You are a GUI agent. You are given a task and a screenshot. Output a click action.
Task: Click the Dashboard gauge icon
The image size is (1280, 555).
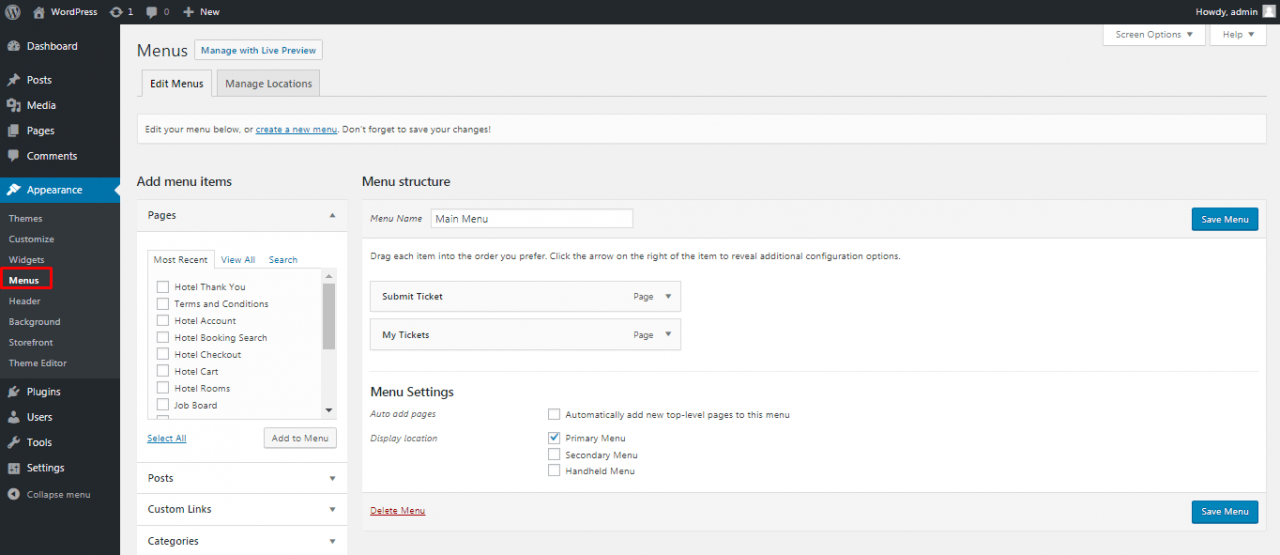point(13,46)
